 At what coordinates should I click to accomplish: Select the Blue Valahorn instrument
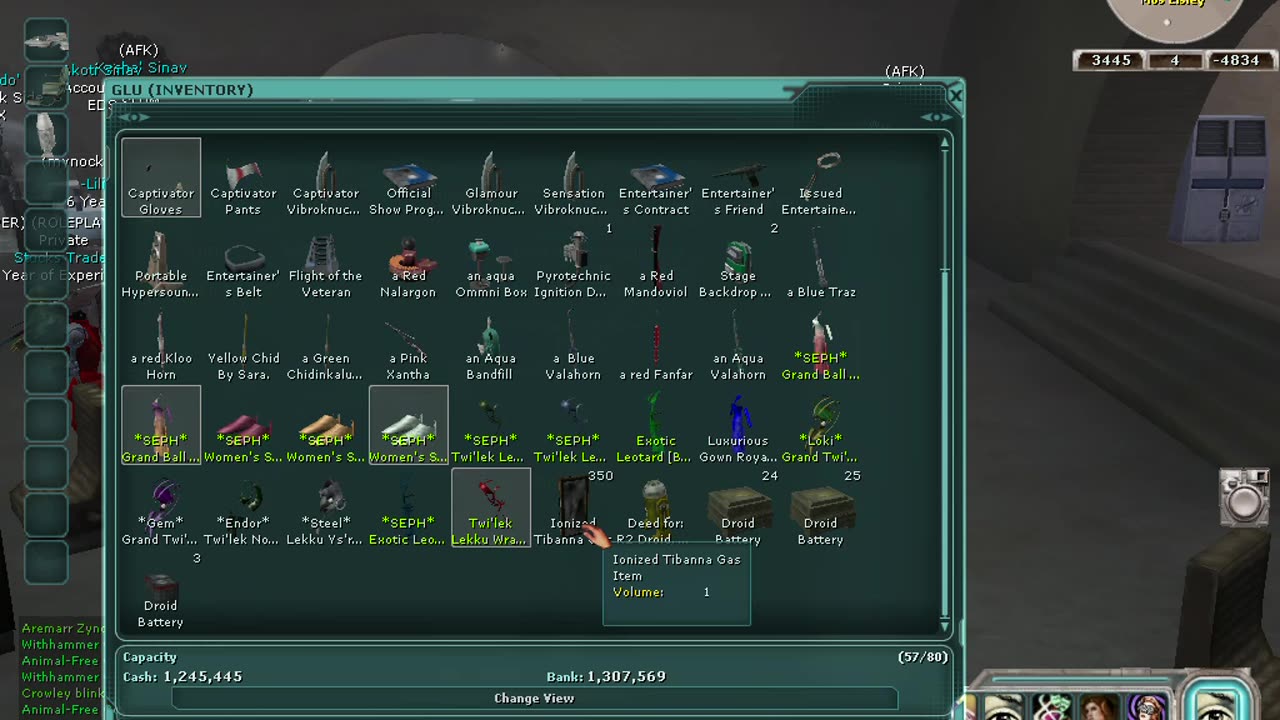(x=573, y=343)
